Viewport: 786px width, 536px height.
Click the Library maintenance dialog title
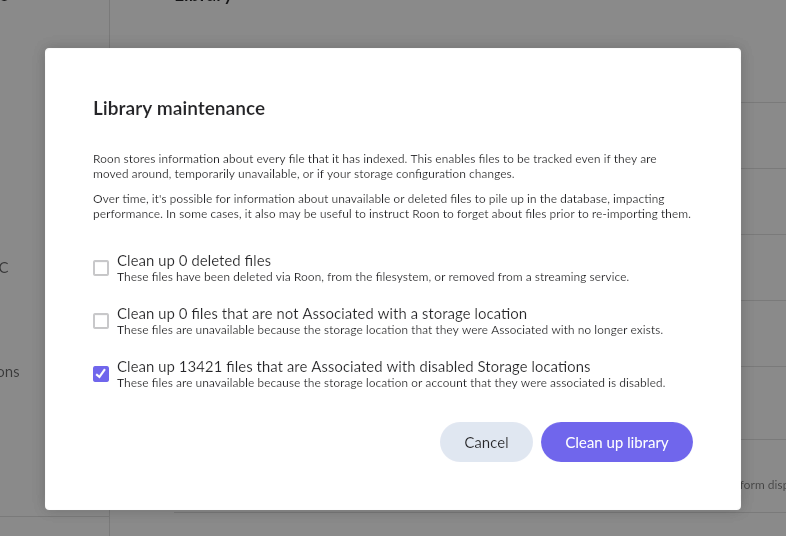pyautogui.click(x=179, y=108)
